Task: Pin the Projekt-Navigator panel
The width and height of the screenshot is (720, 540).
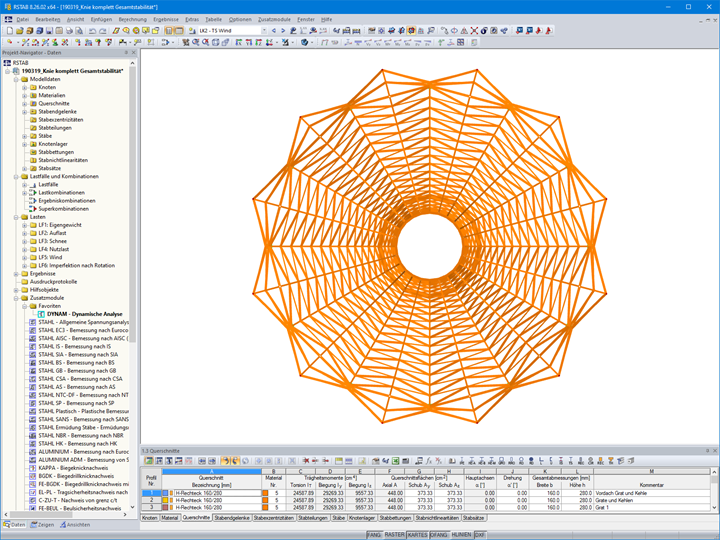Action: point(126,53)
